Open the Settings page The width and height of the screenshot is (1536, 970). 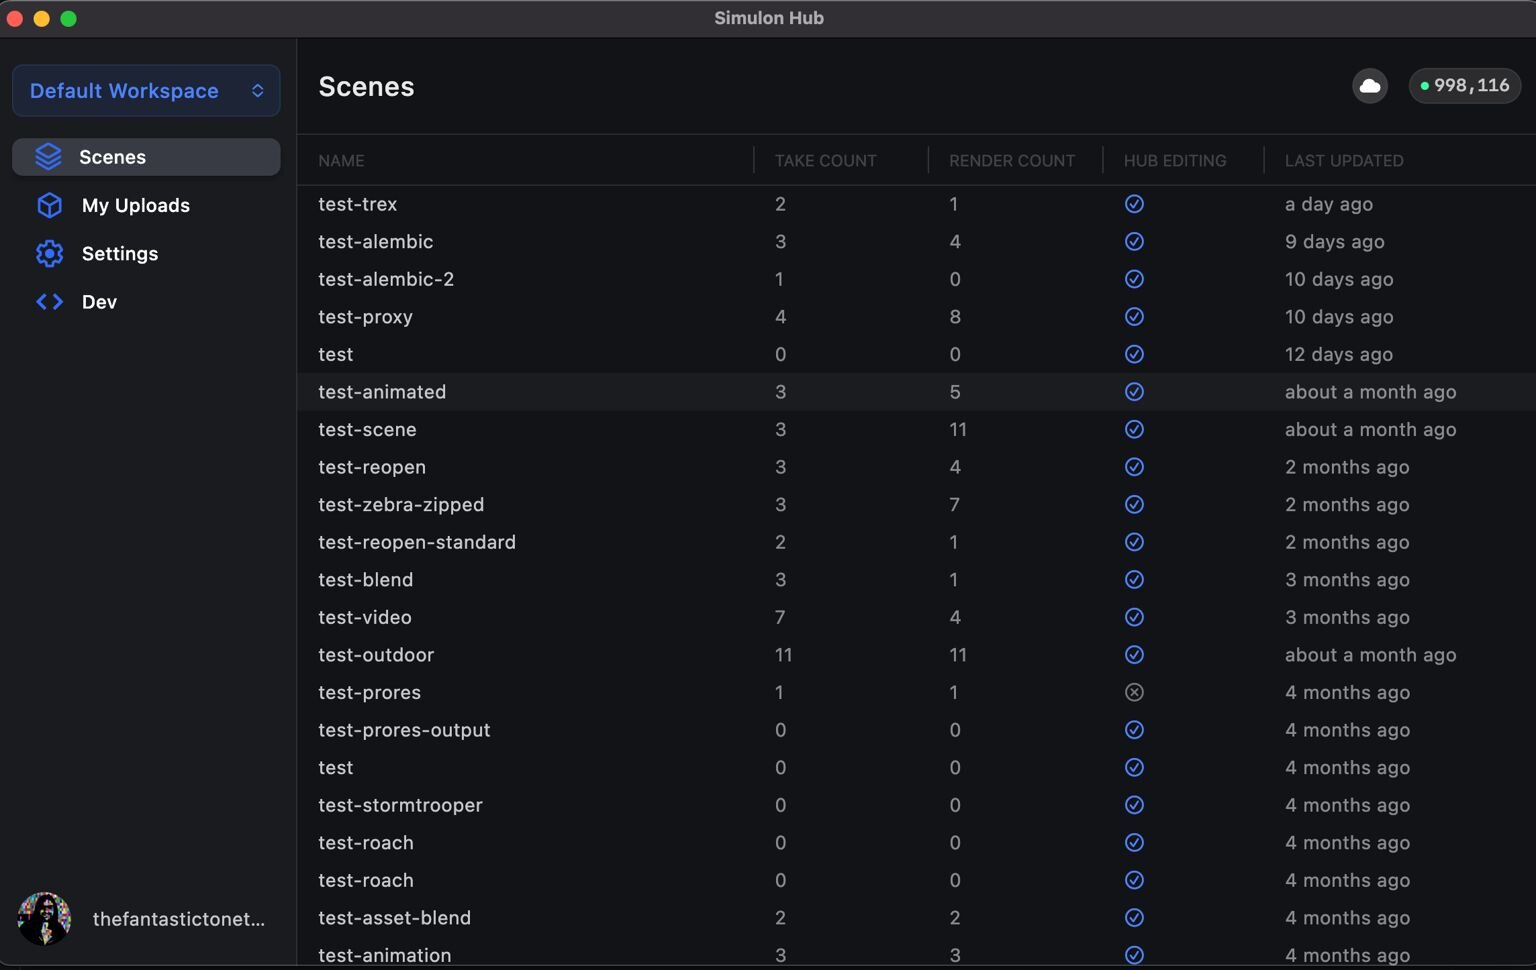pyautogui.click(x=120, y=254)
